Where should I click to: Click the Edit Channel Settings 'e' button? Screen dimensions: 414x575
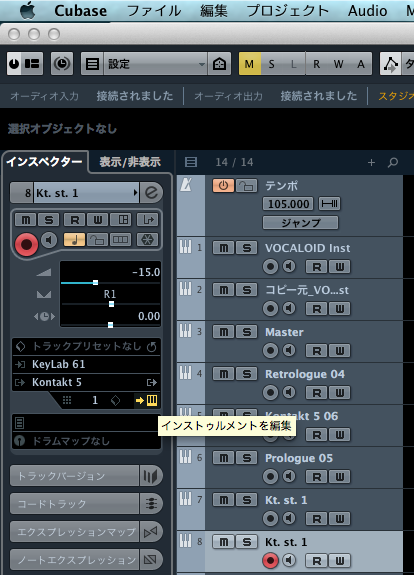[x=151, y=193]
